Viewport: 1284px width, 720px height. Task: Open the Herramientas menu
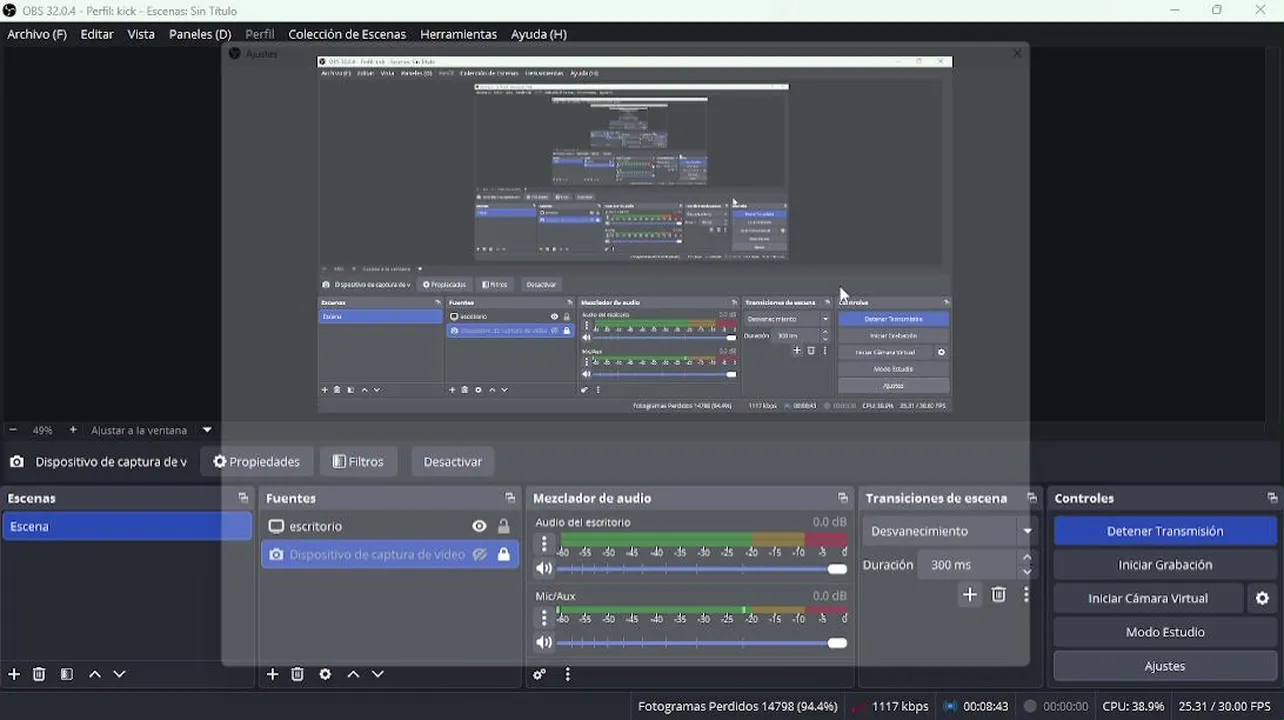pyautogui.click(x=458, y=34)
